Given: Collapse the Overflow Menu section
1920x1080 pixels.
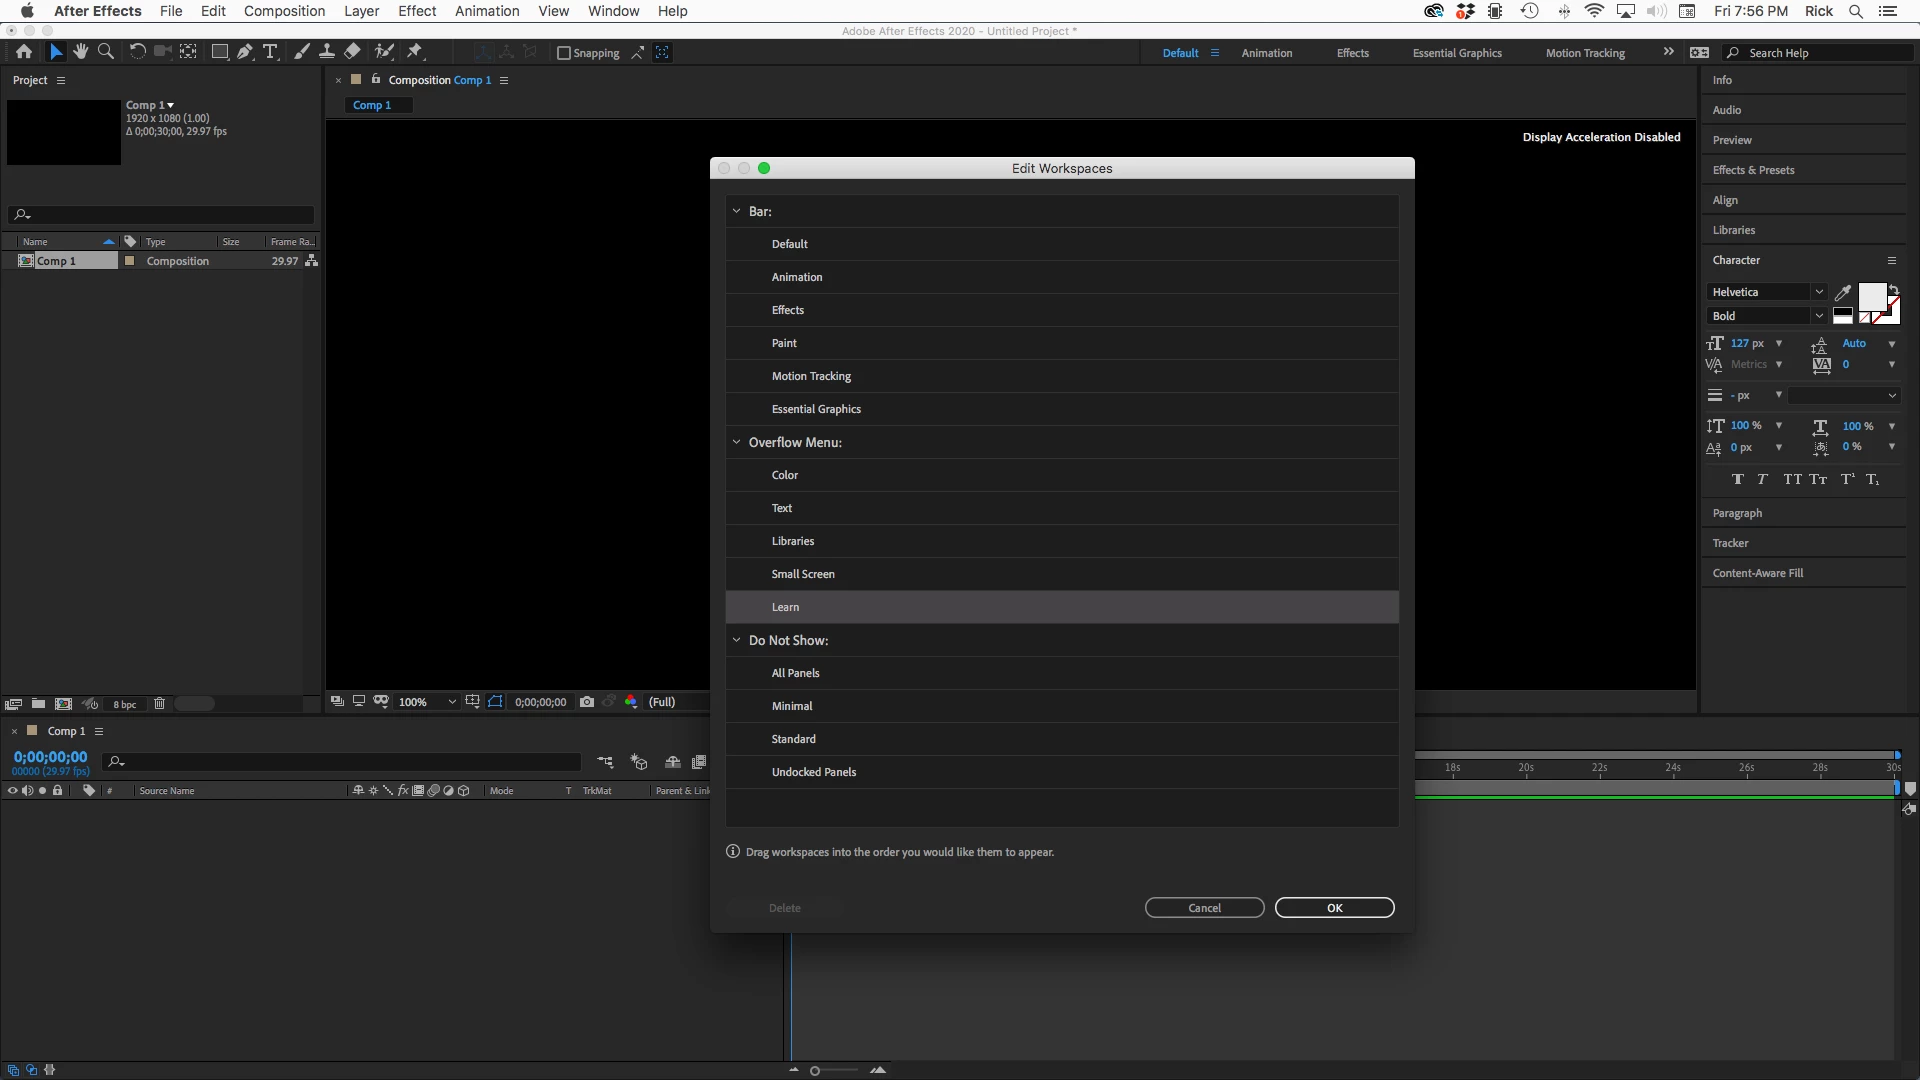Looking at the screenshot, I should 737,442.
